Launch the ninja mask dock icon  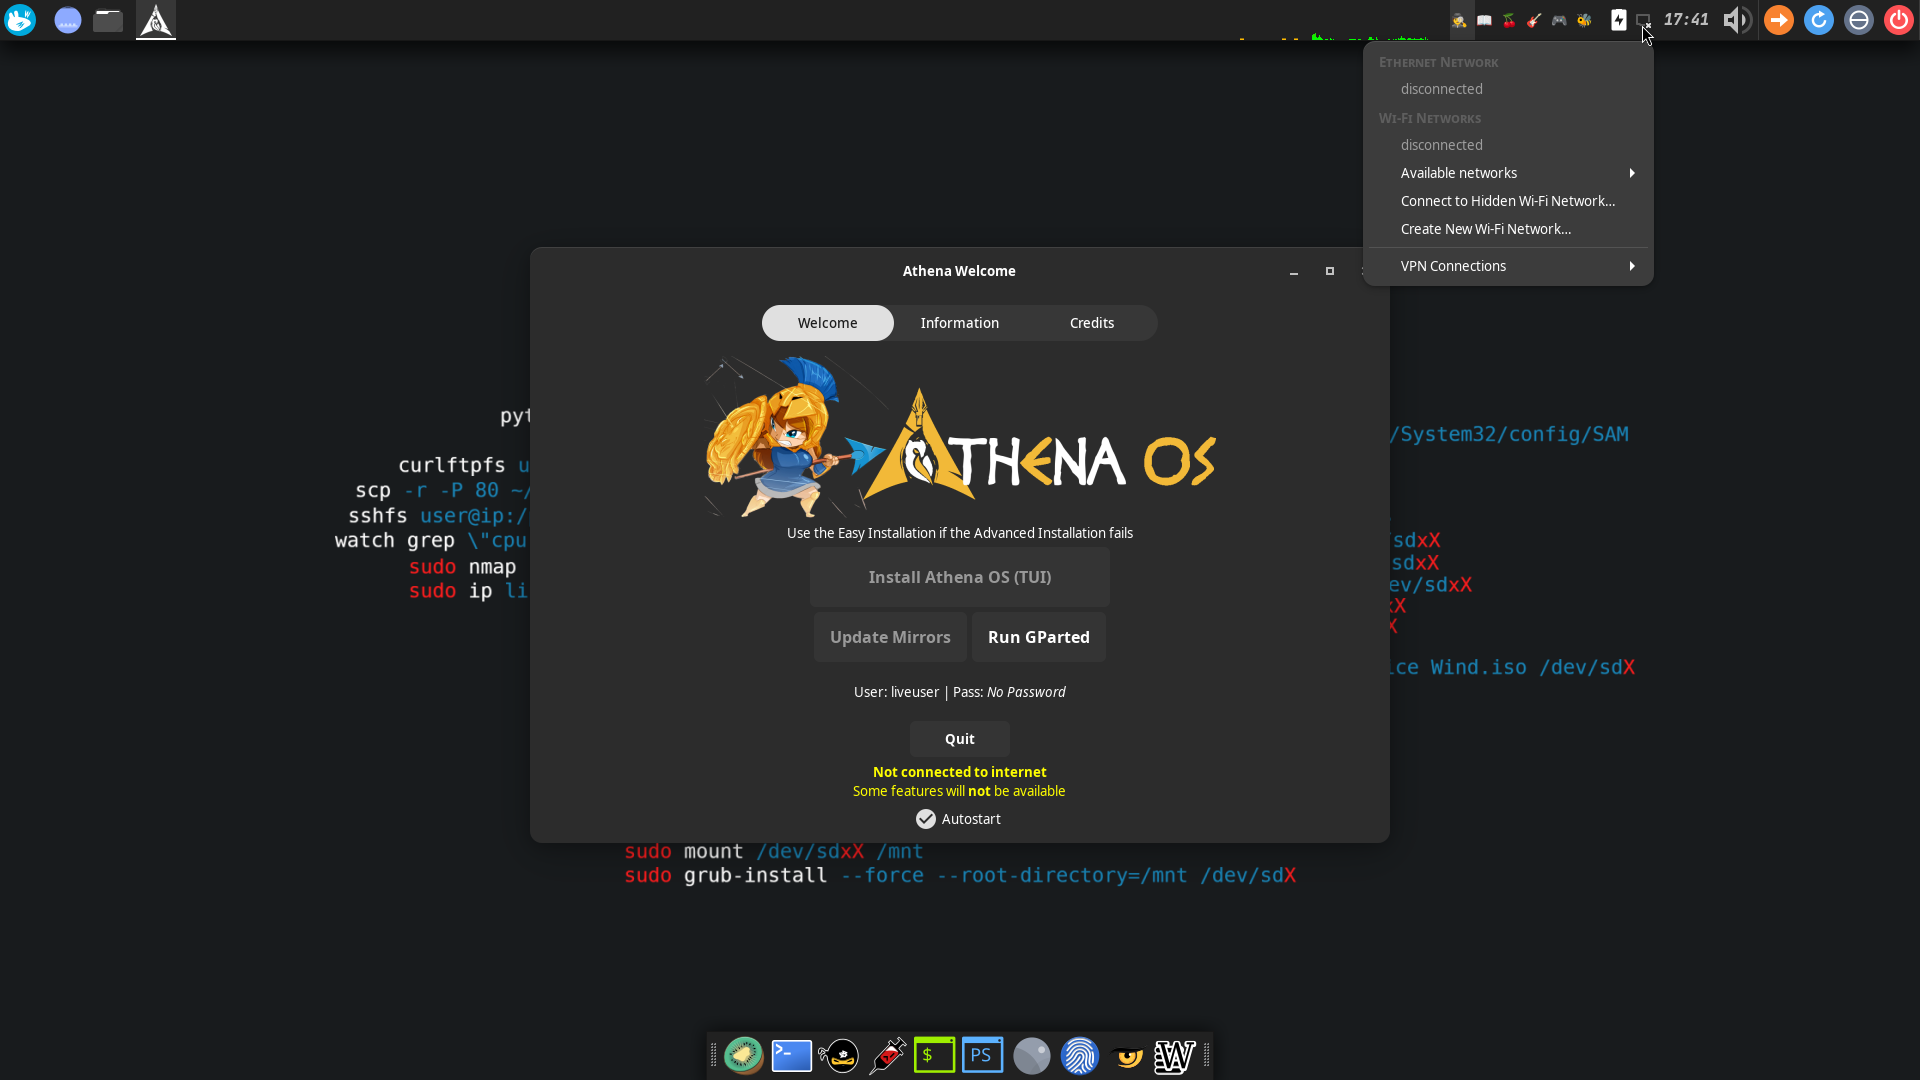point(839,1055)
